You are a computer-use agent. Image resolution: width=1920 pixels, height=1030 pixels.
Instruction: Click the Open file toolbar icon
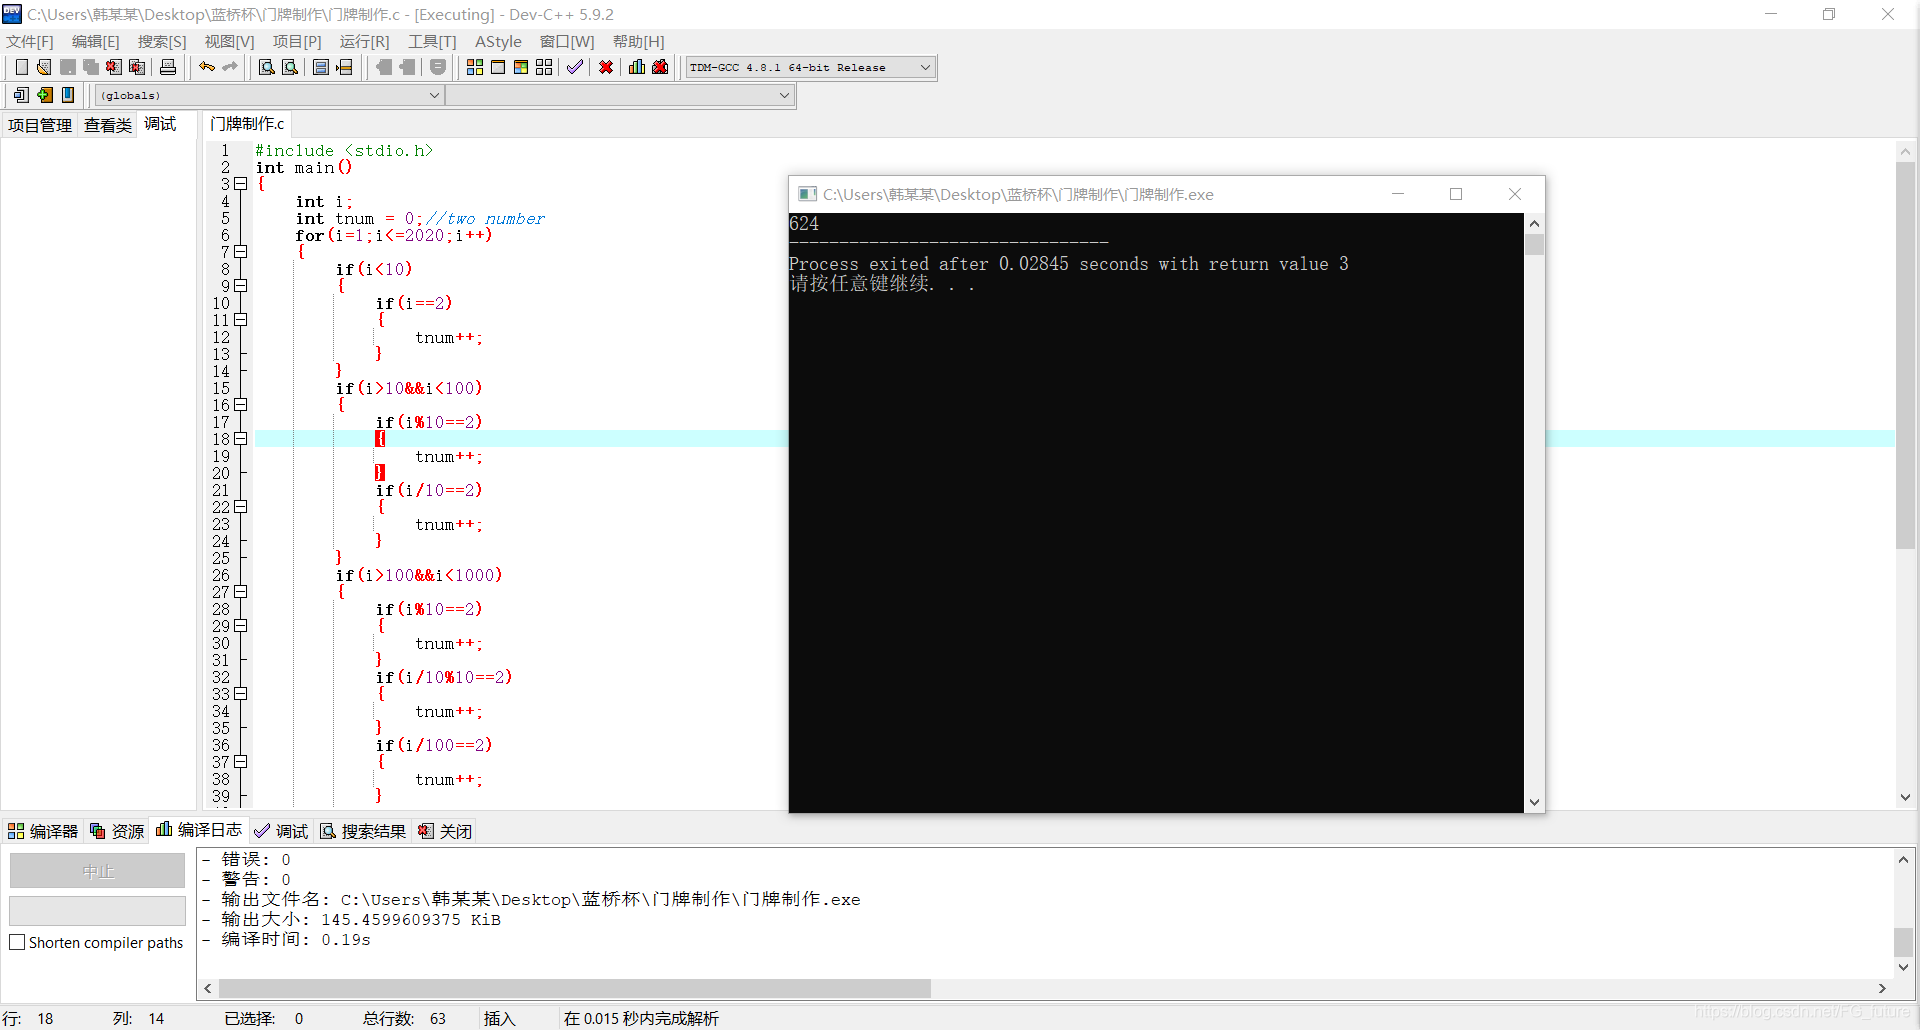point(44,67)
